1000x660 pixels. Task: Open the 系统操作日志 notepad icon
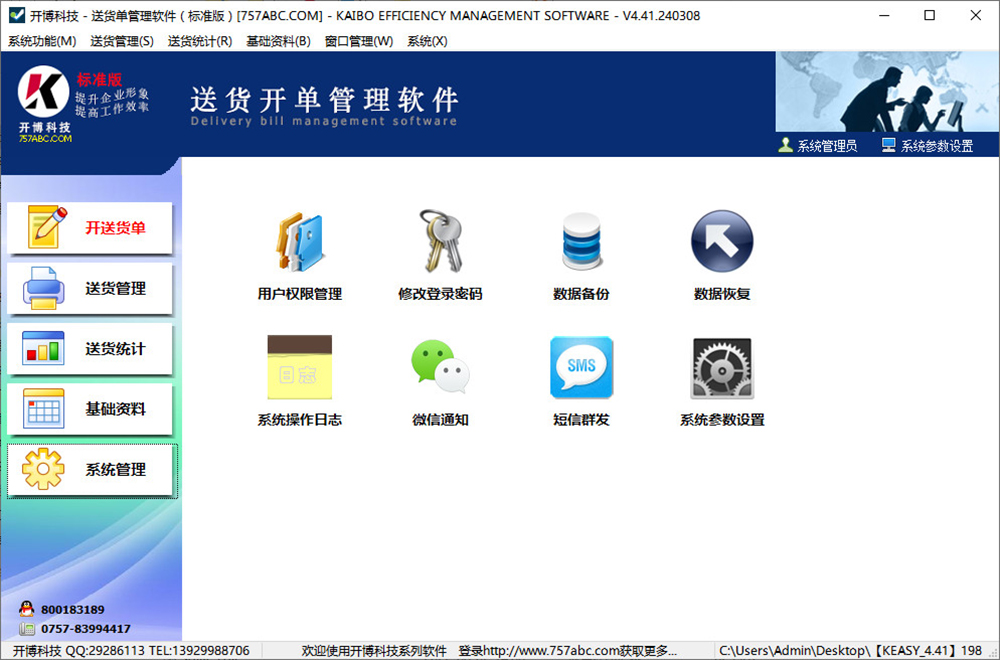(x=300, y=367)
